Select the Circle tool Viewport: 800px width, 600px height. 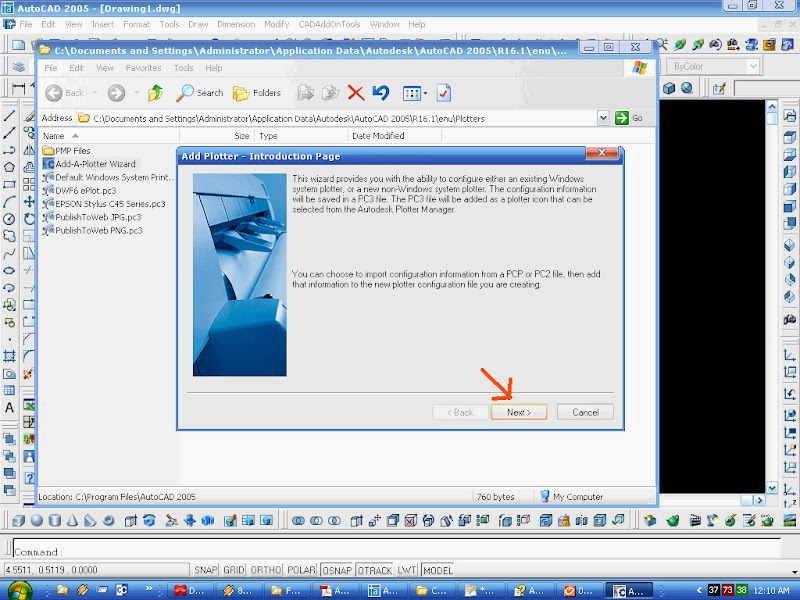9,219
